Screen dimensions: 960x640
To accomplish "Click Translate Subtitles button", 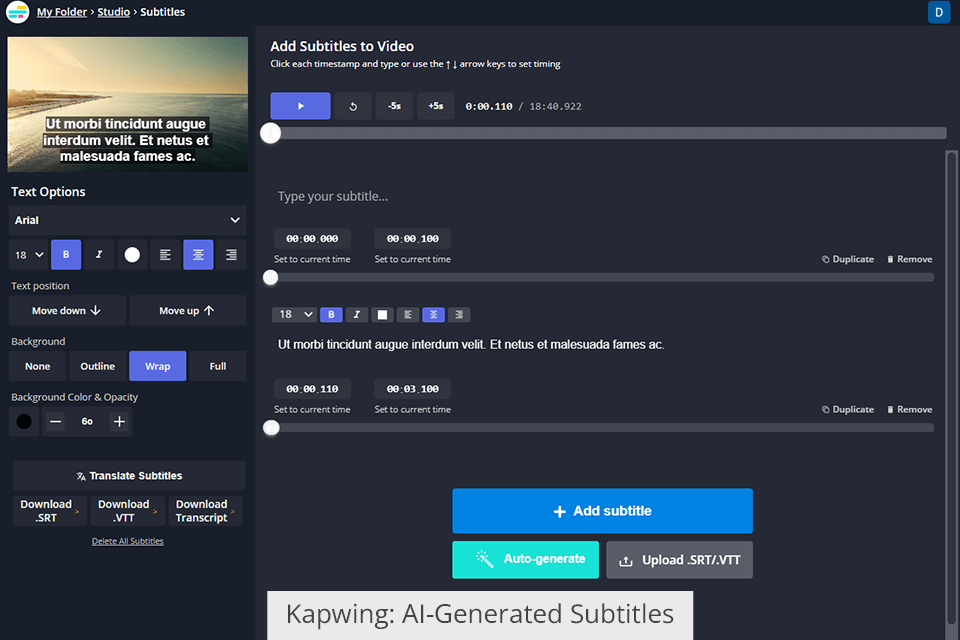I will point(129,476).
